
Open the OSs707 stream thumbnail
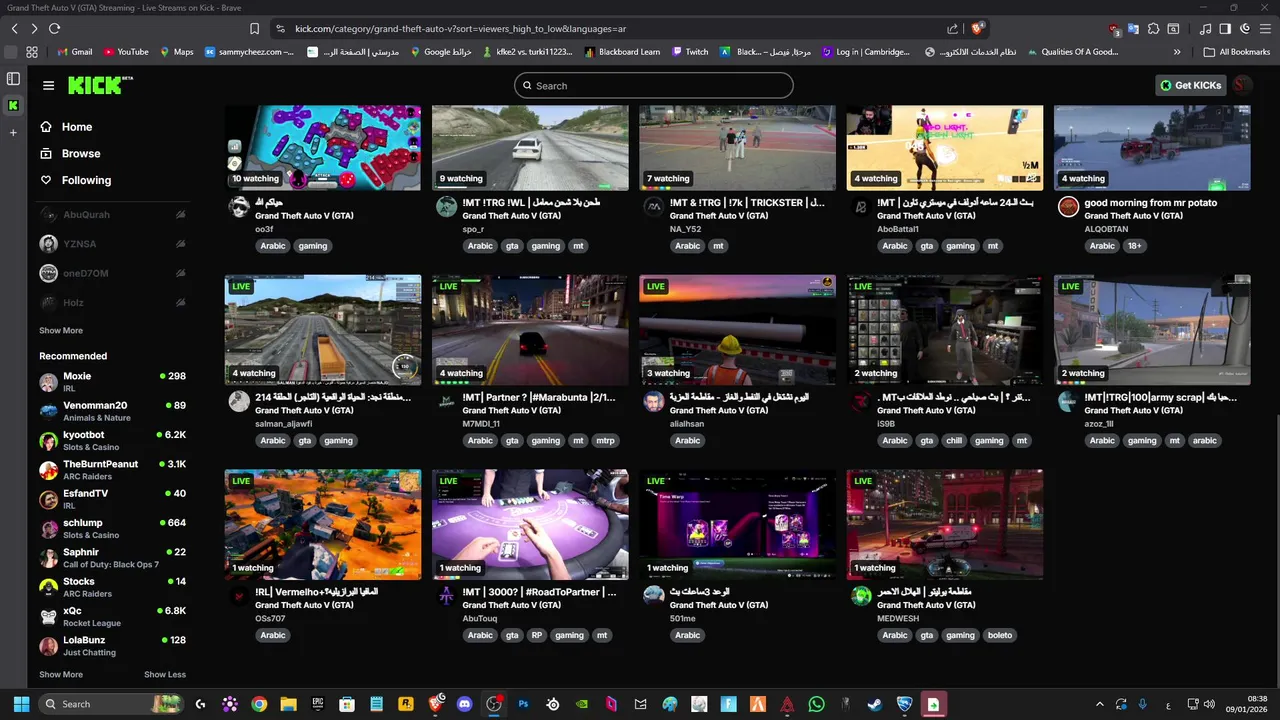(x=323, y=525)
